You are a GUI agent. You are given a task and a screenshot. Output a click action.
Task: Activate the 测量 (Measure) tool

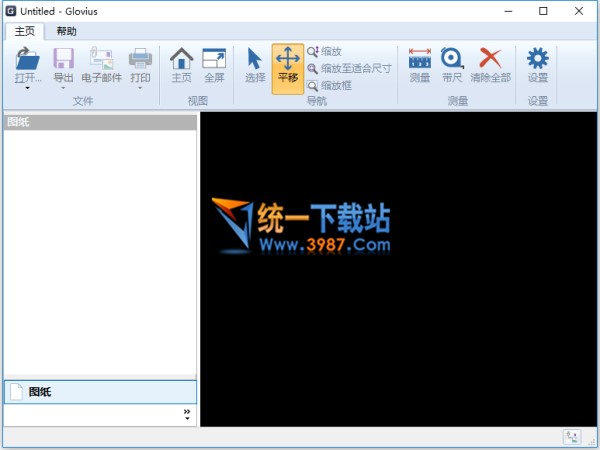coord(420,60)
